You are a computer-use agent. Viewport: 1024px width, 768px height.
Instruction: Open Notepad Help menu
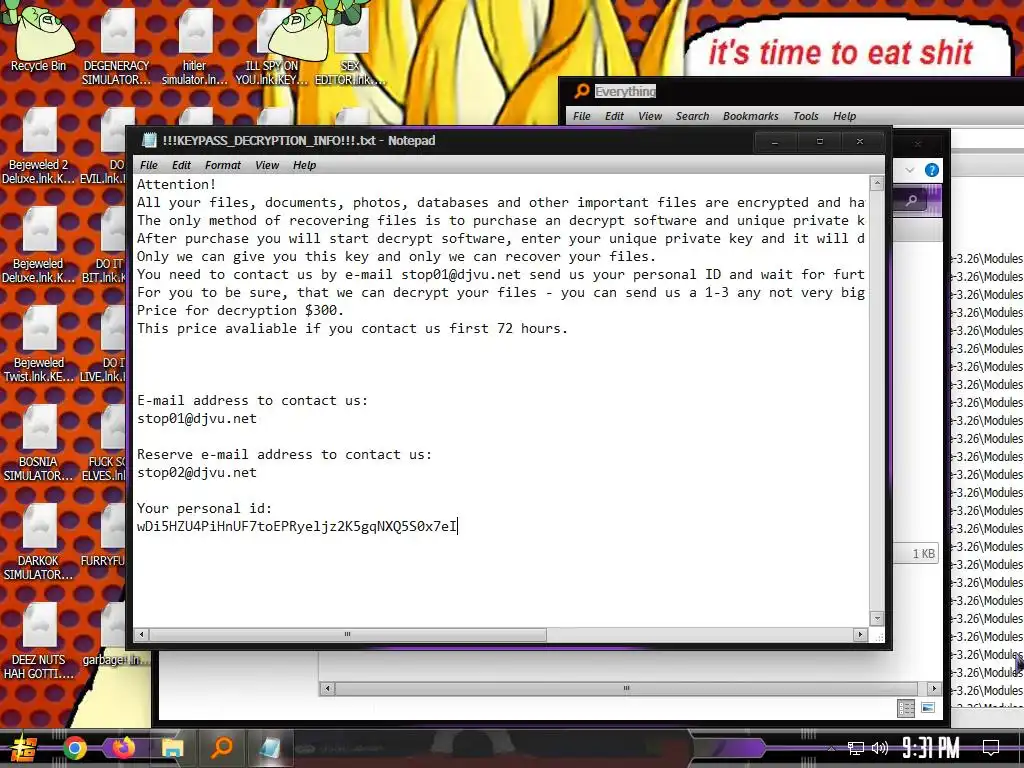coord(304,165)
